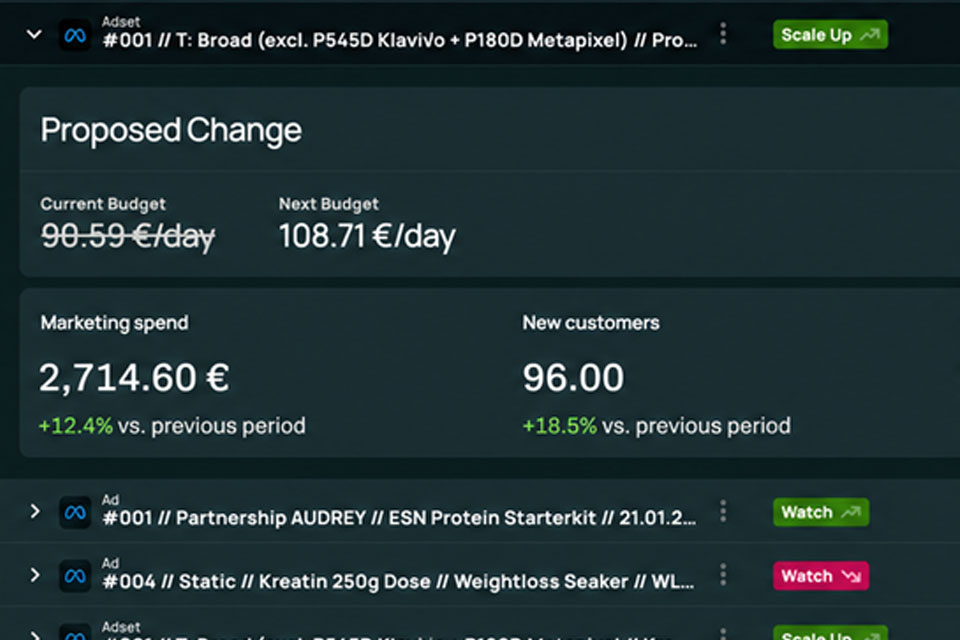Viewport: 960px width, 640px height.
Task: Open three-dot menu for Kreatin ad
Action: point(723,575)
